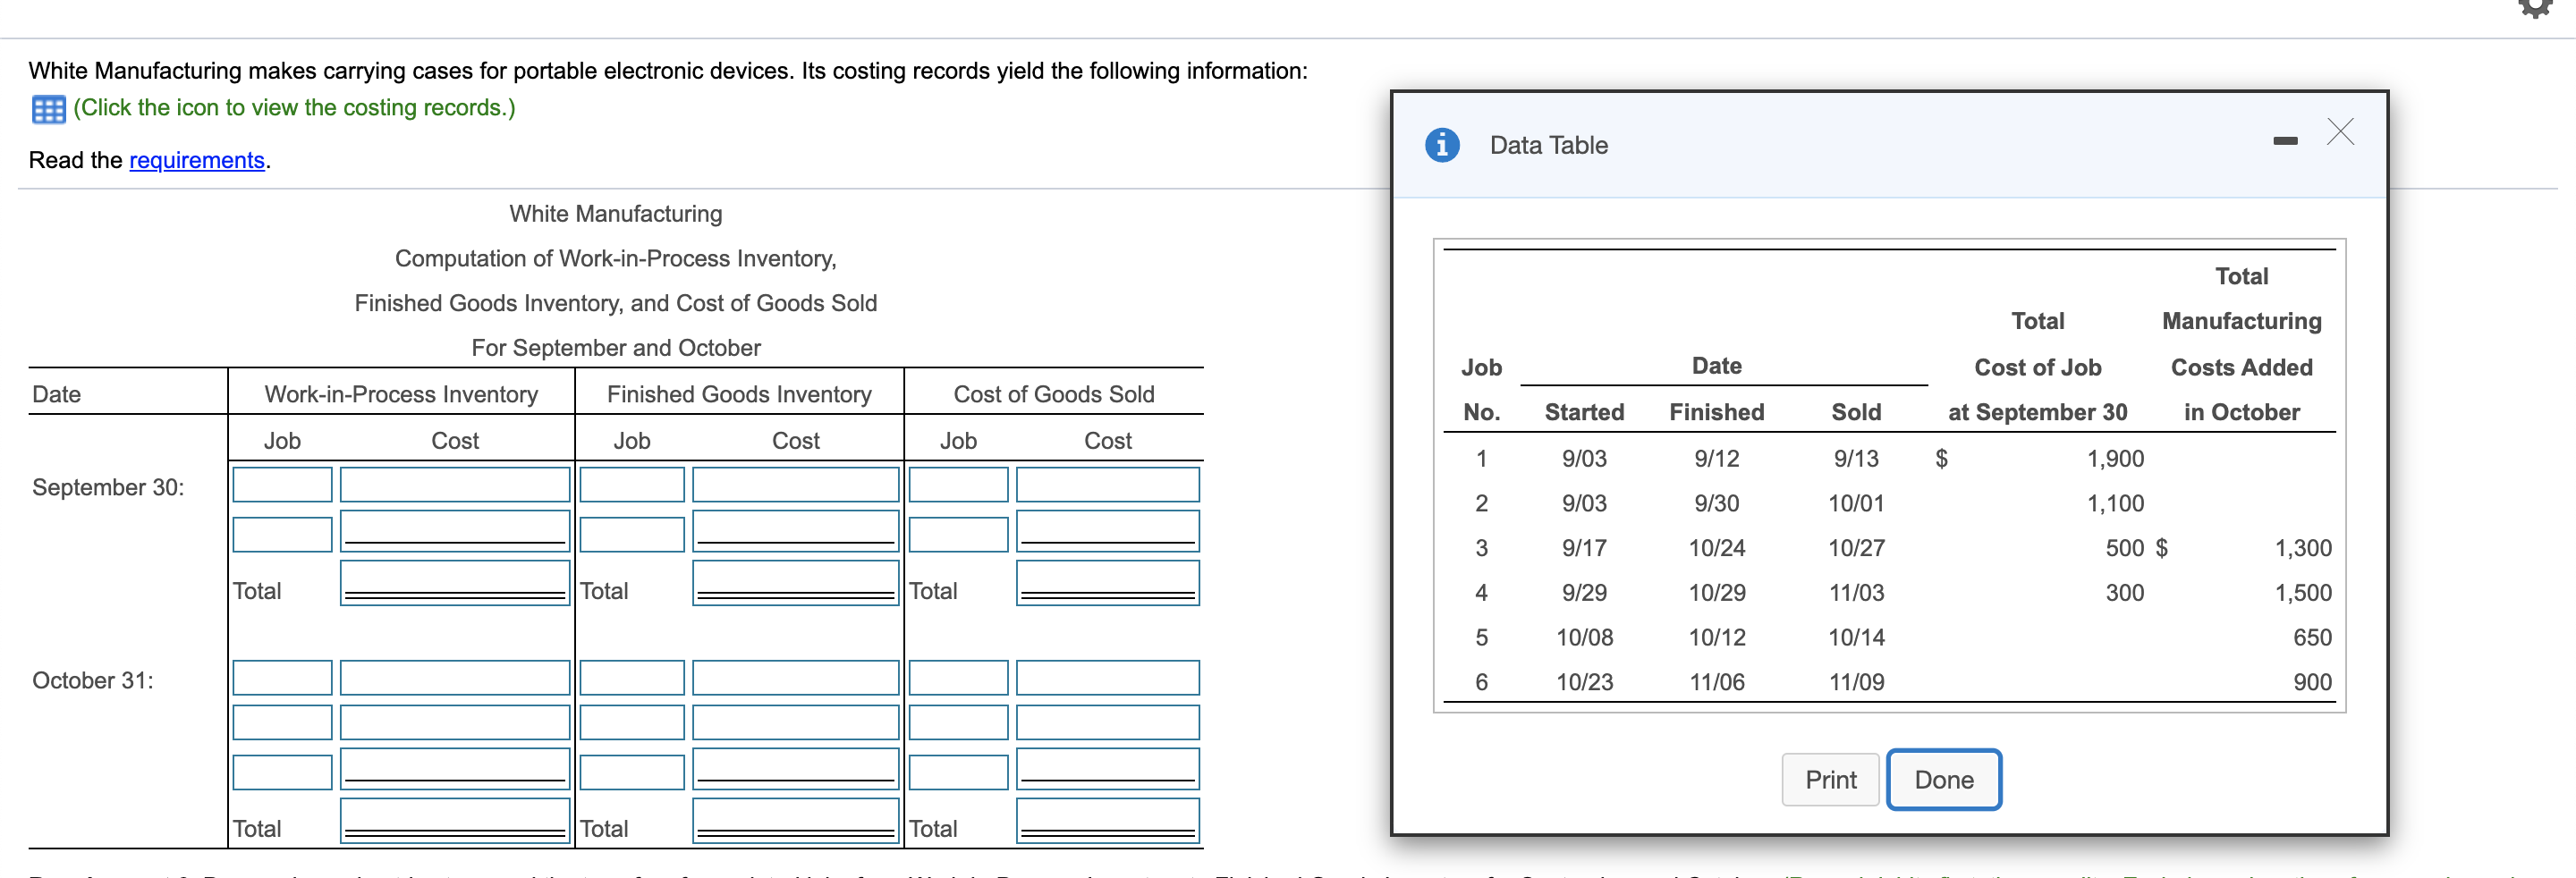Select first October 31 Finished Goods Cost field
Image resolution: width=2576 pixels, height=878 pixels.
pos(796,677)
